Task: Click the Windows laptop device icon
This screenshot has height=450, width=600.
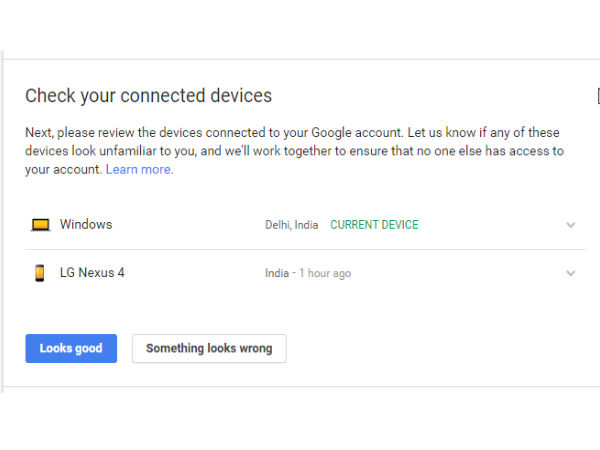Action: 40,225
